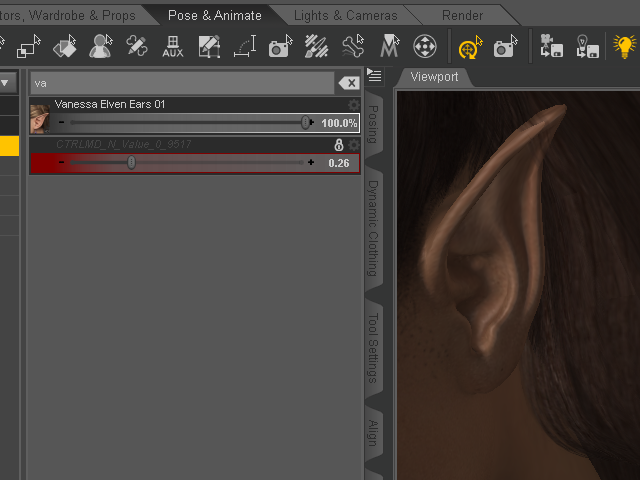Image resolution: width=640 pixels, height=480 pixels.
Task: Activate the Universal move arrows tool
Action: coord(425,46)
